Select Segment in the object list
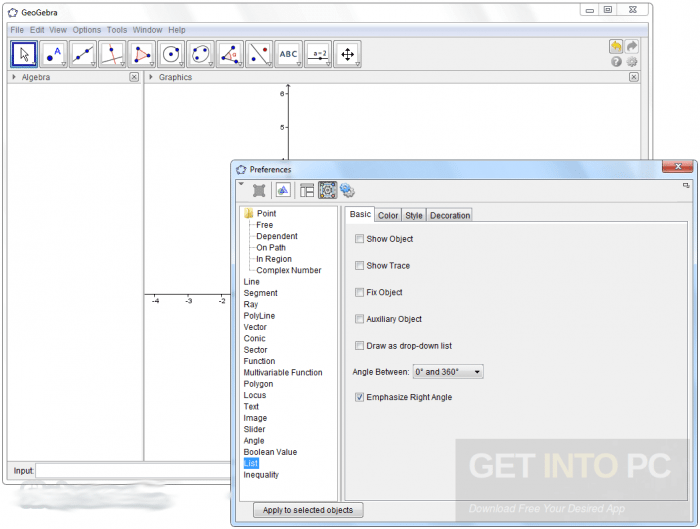The height and width of the screenshot is (529, 700). (261, 293)
